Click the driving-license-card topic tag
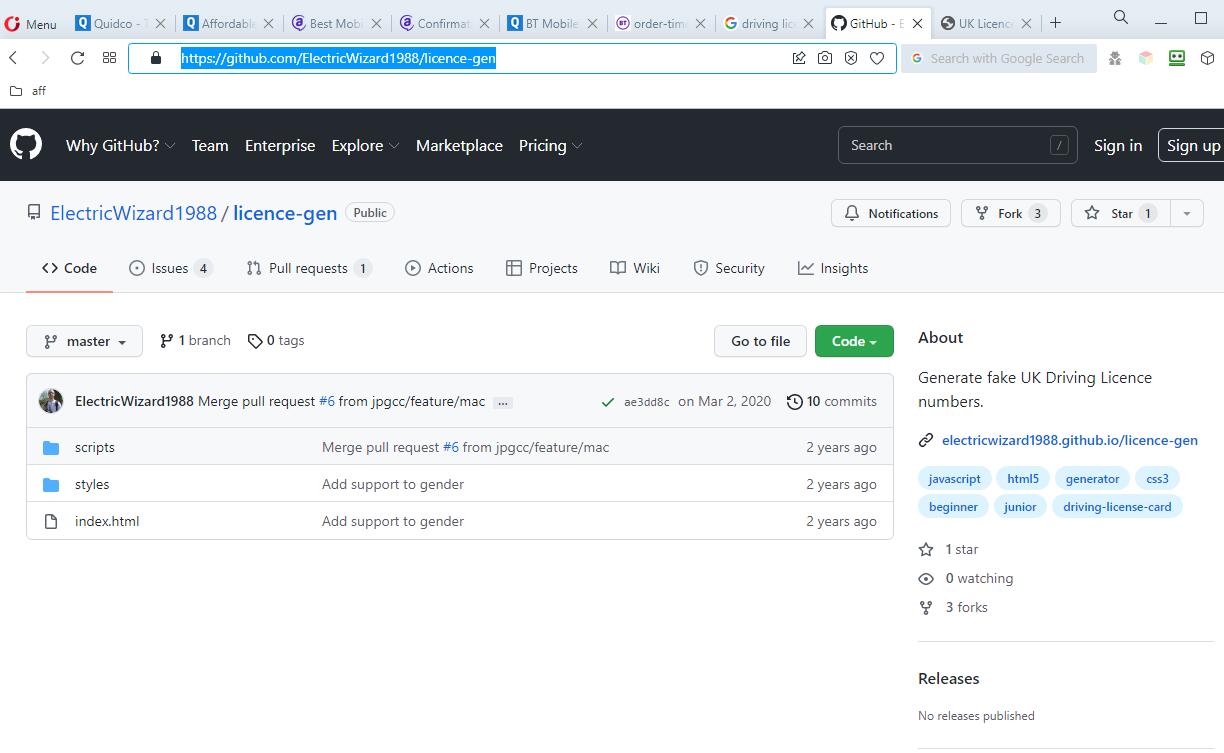 pyautogui.click(x=1117, y=506)
